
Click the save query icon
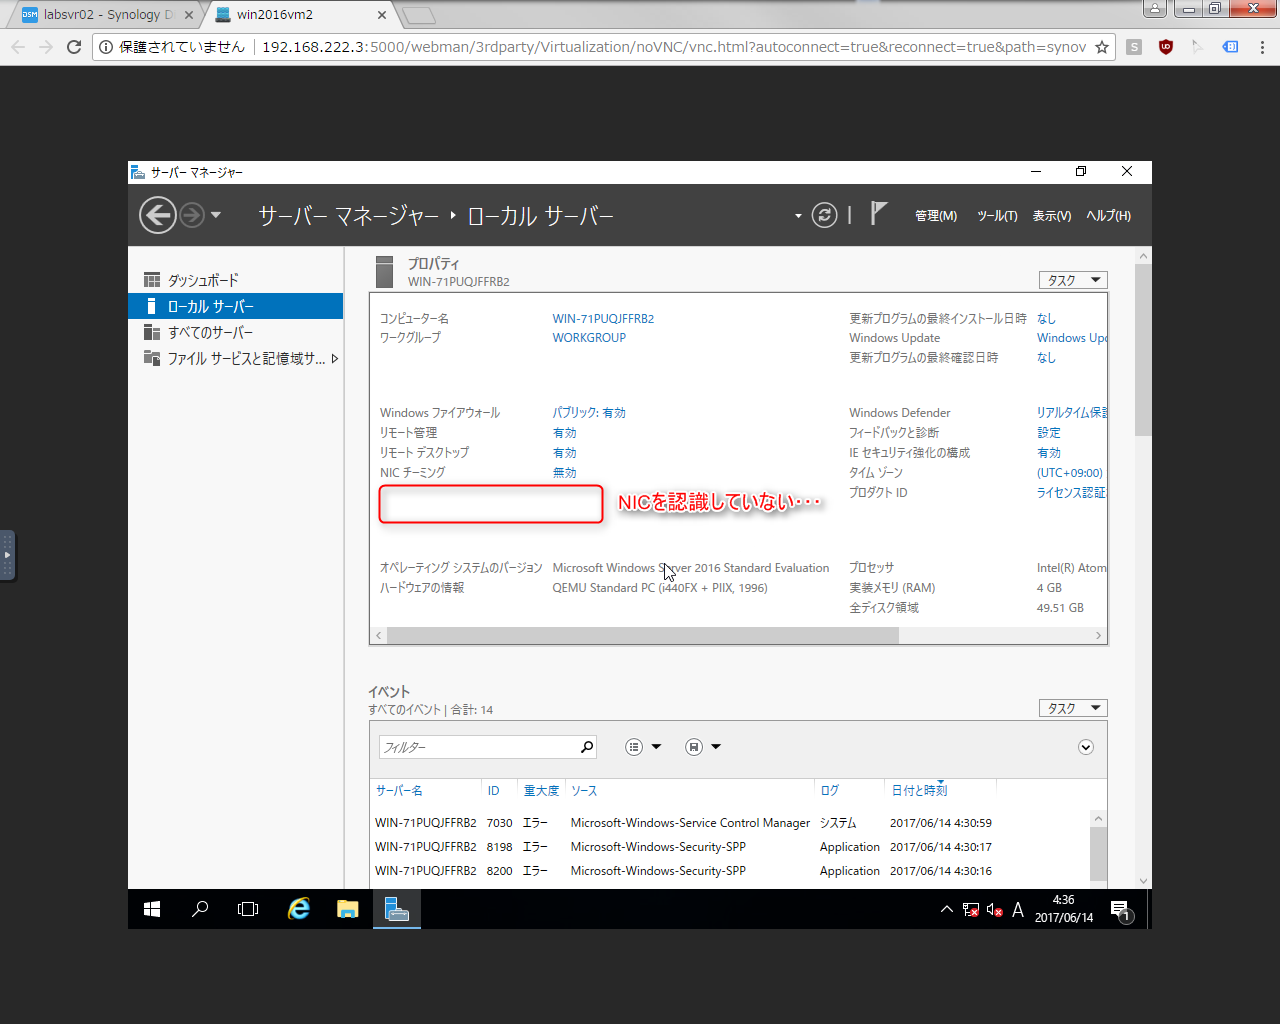tap(694, 747)
